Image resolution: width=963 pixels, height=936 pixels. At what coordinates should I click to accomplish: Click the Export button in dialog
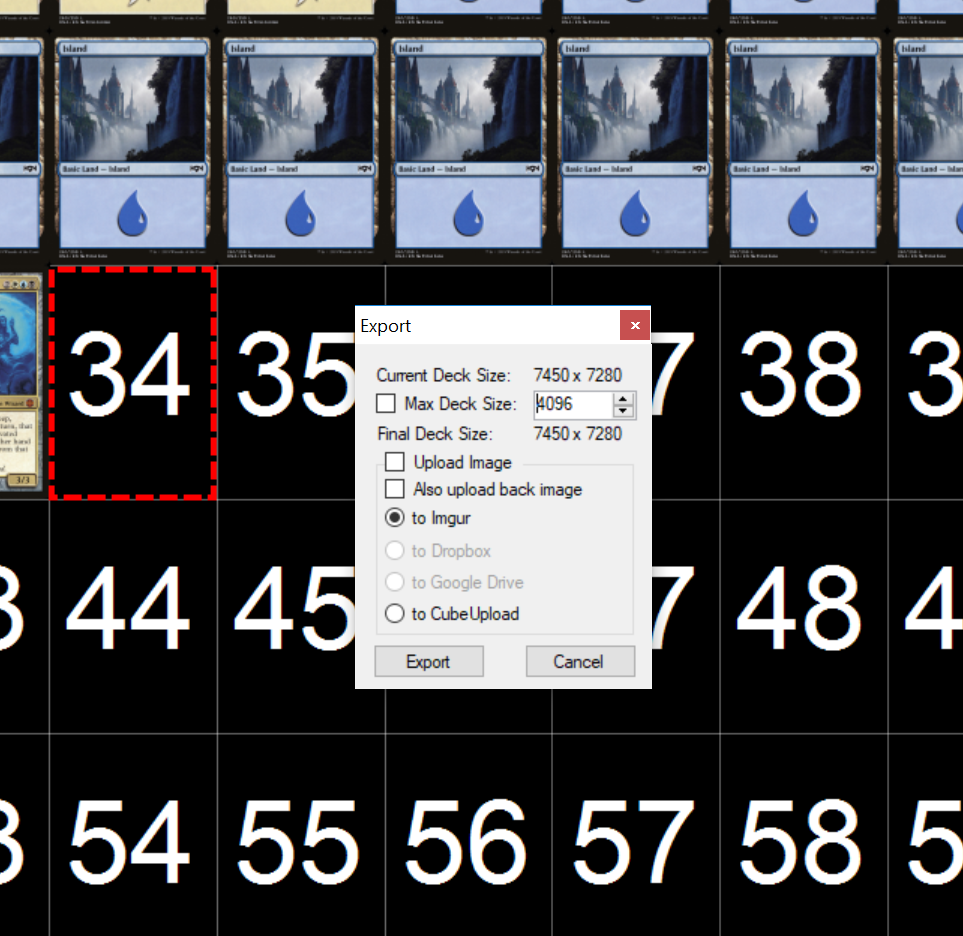(429, 661)
